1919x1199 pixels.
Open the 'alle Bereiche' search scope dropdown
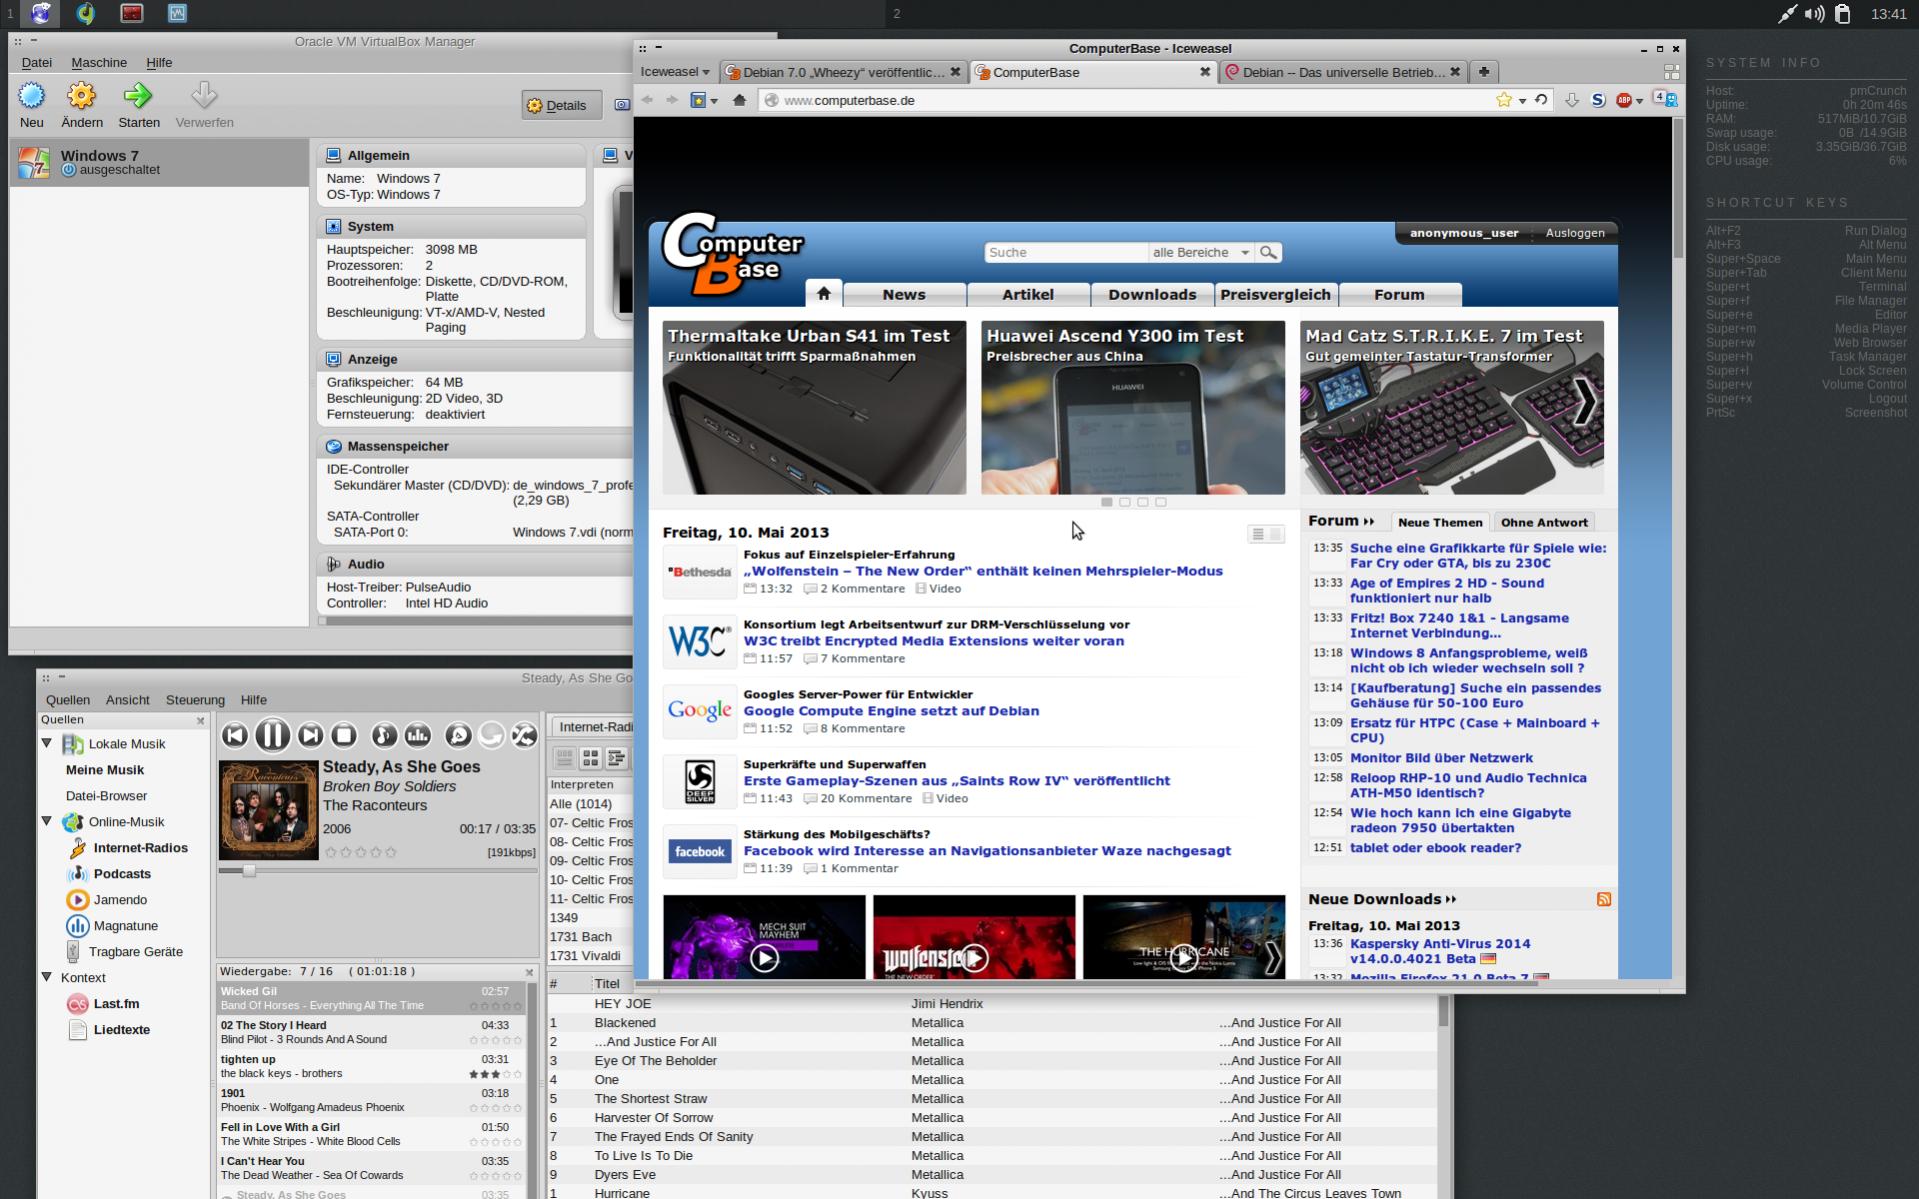click(1201, 253)
